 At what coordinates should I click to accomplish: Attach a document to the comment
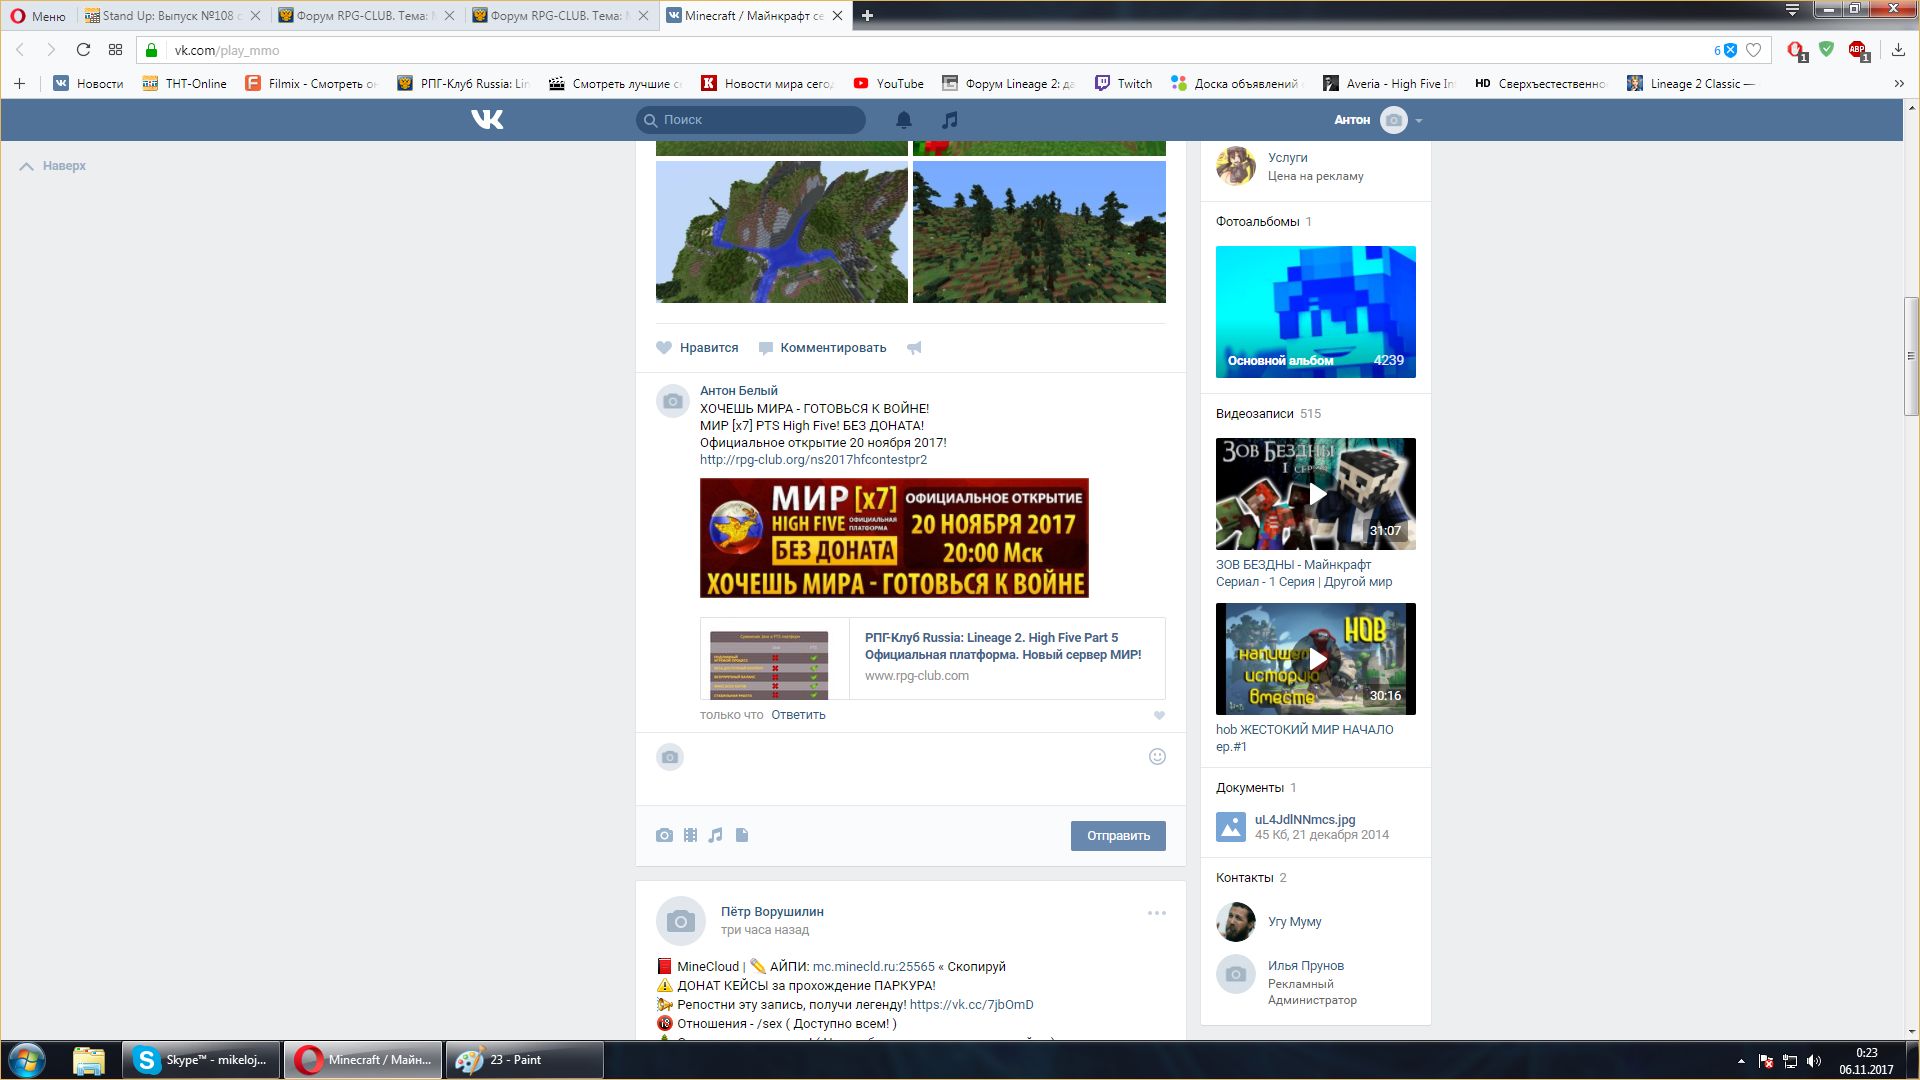[x=742, y=835]
